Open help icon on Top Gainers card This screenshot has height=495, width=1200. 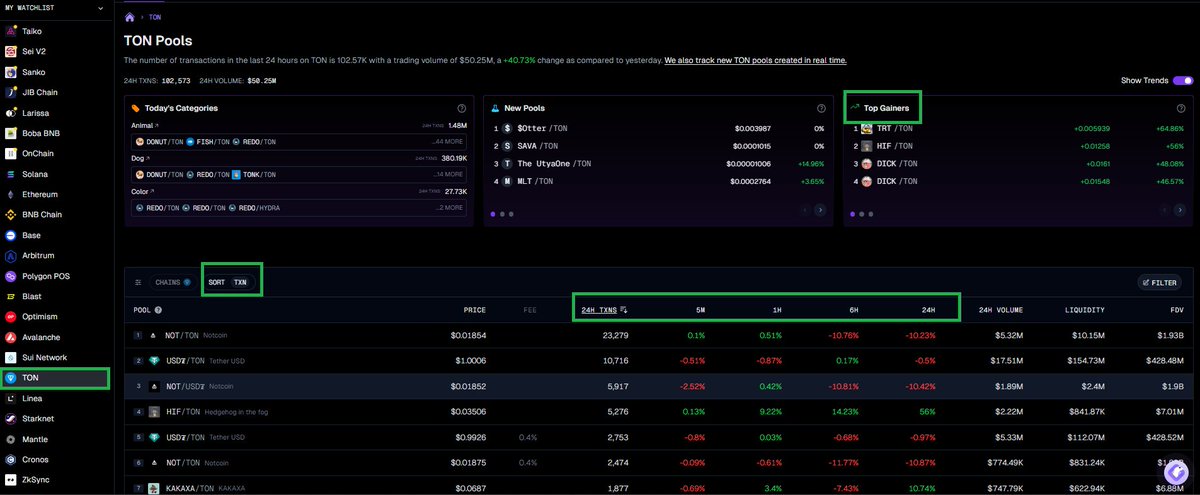pos(1180,108)
